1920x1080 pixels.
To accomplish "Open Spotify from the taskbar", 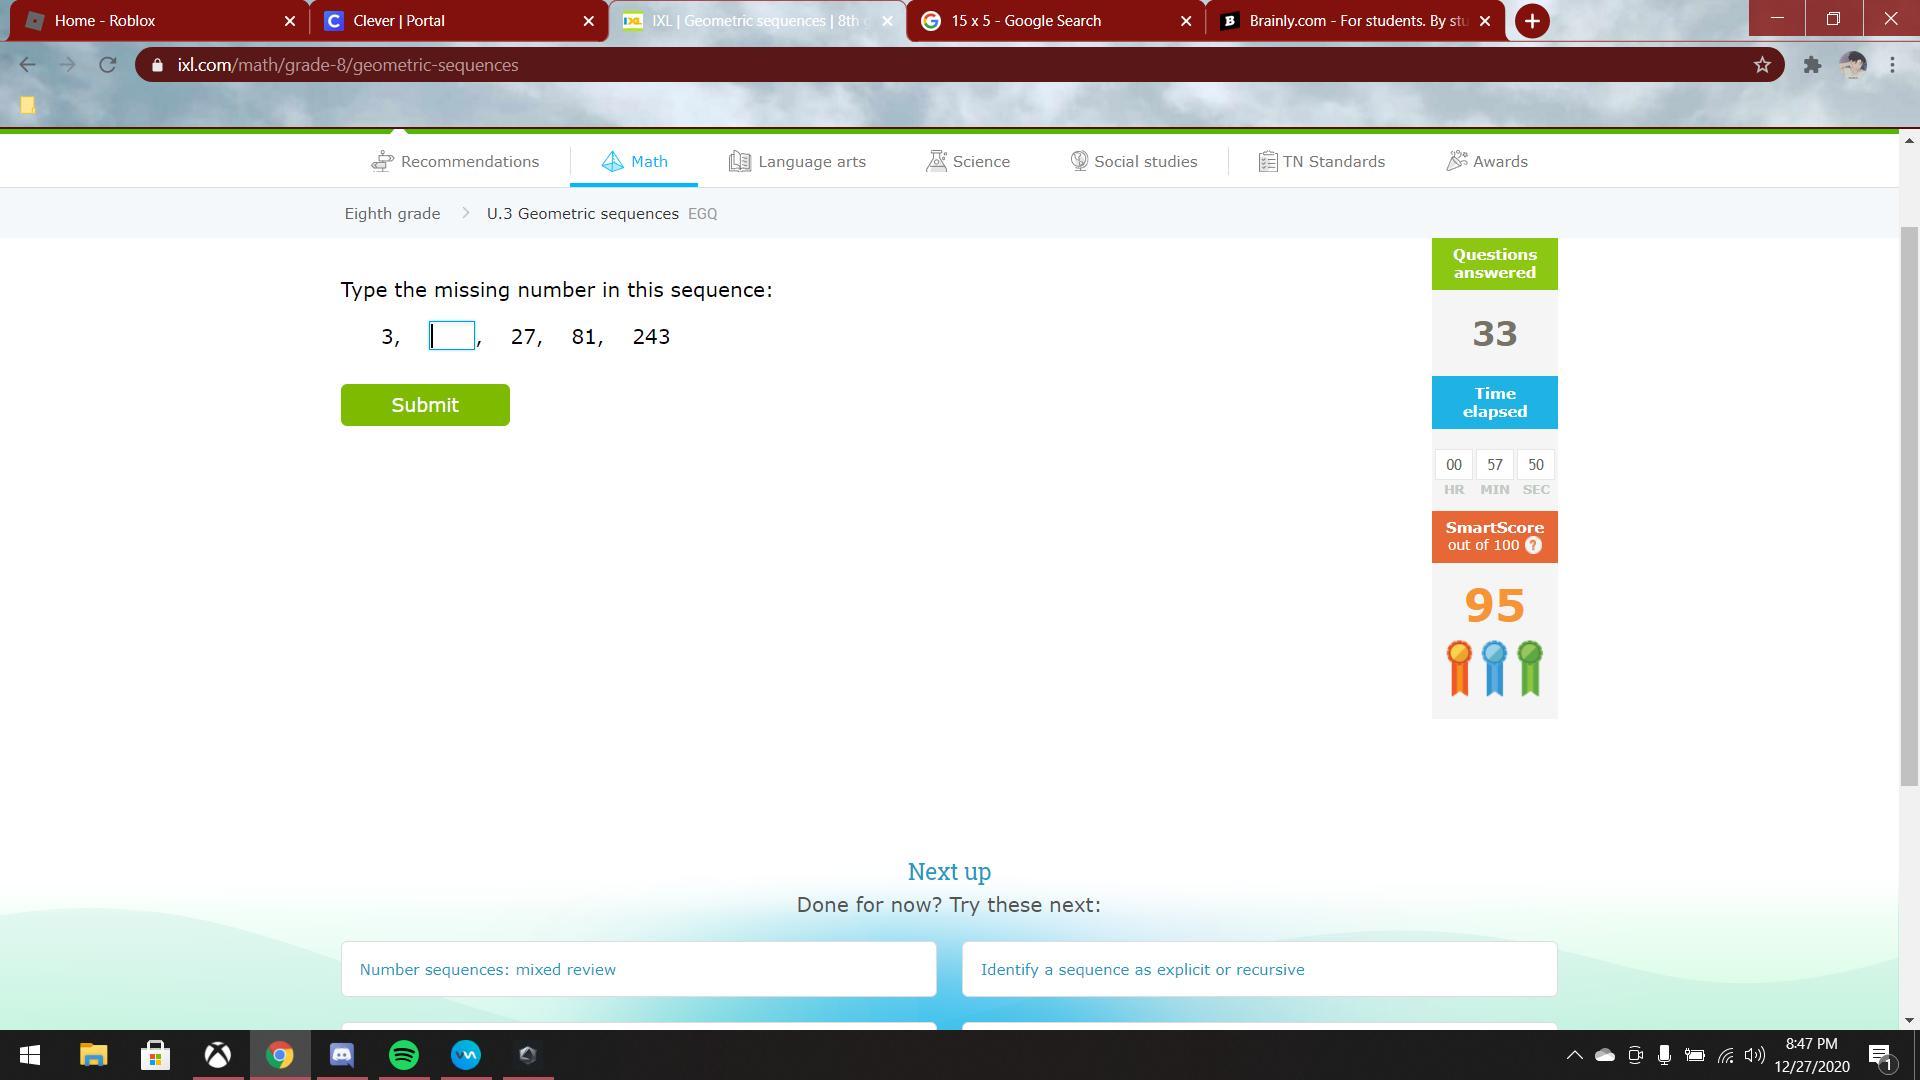I will point(404,1055).
